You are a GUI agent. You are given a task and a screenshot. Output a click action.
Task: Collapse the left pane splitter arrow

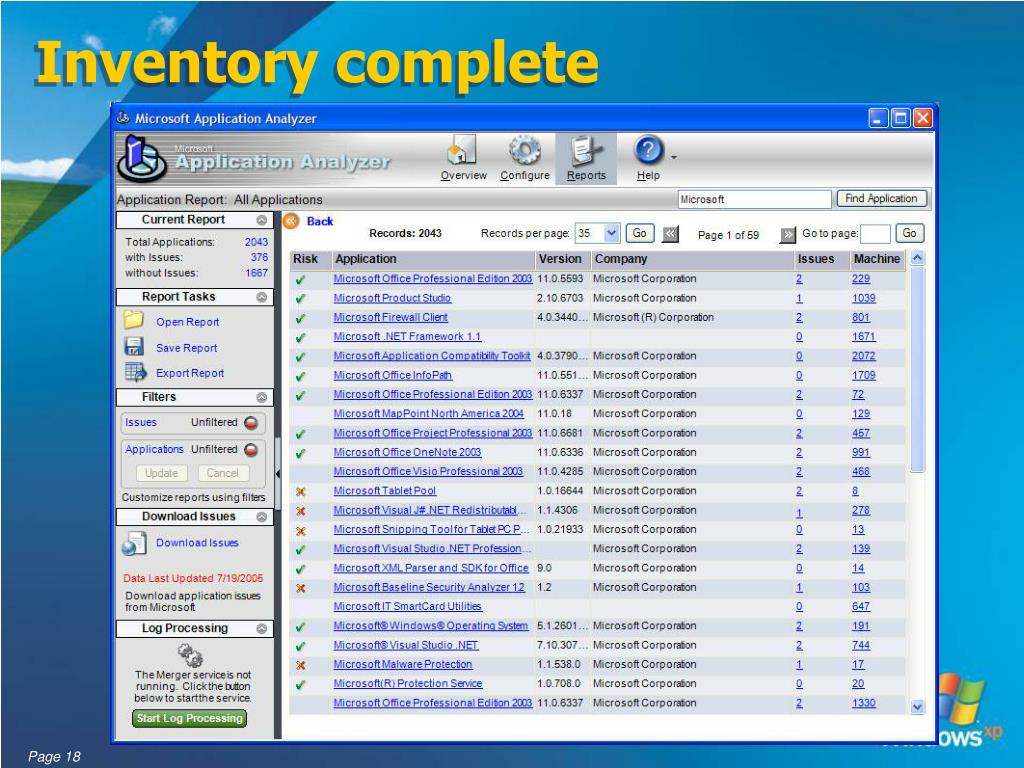click(x=278, y=473)
